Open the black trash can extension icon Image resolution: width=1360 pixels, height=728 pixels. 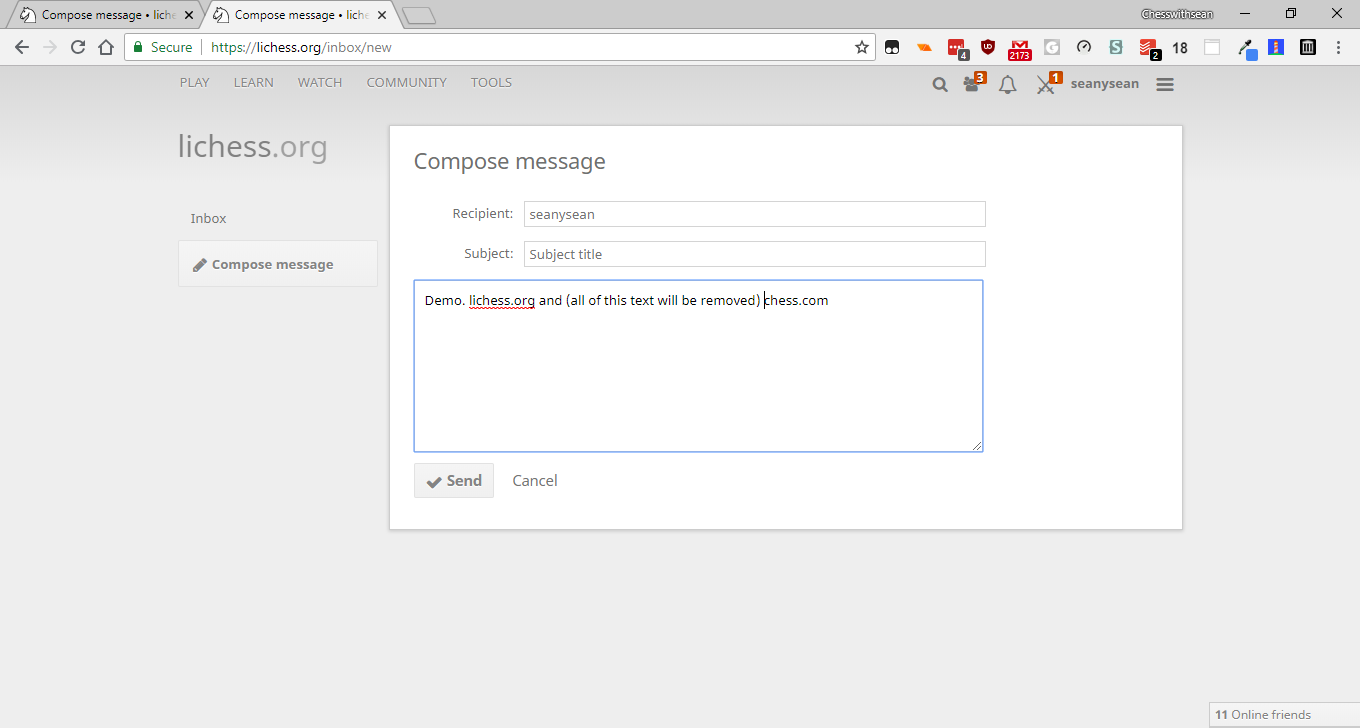coord(1308,47)
